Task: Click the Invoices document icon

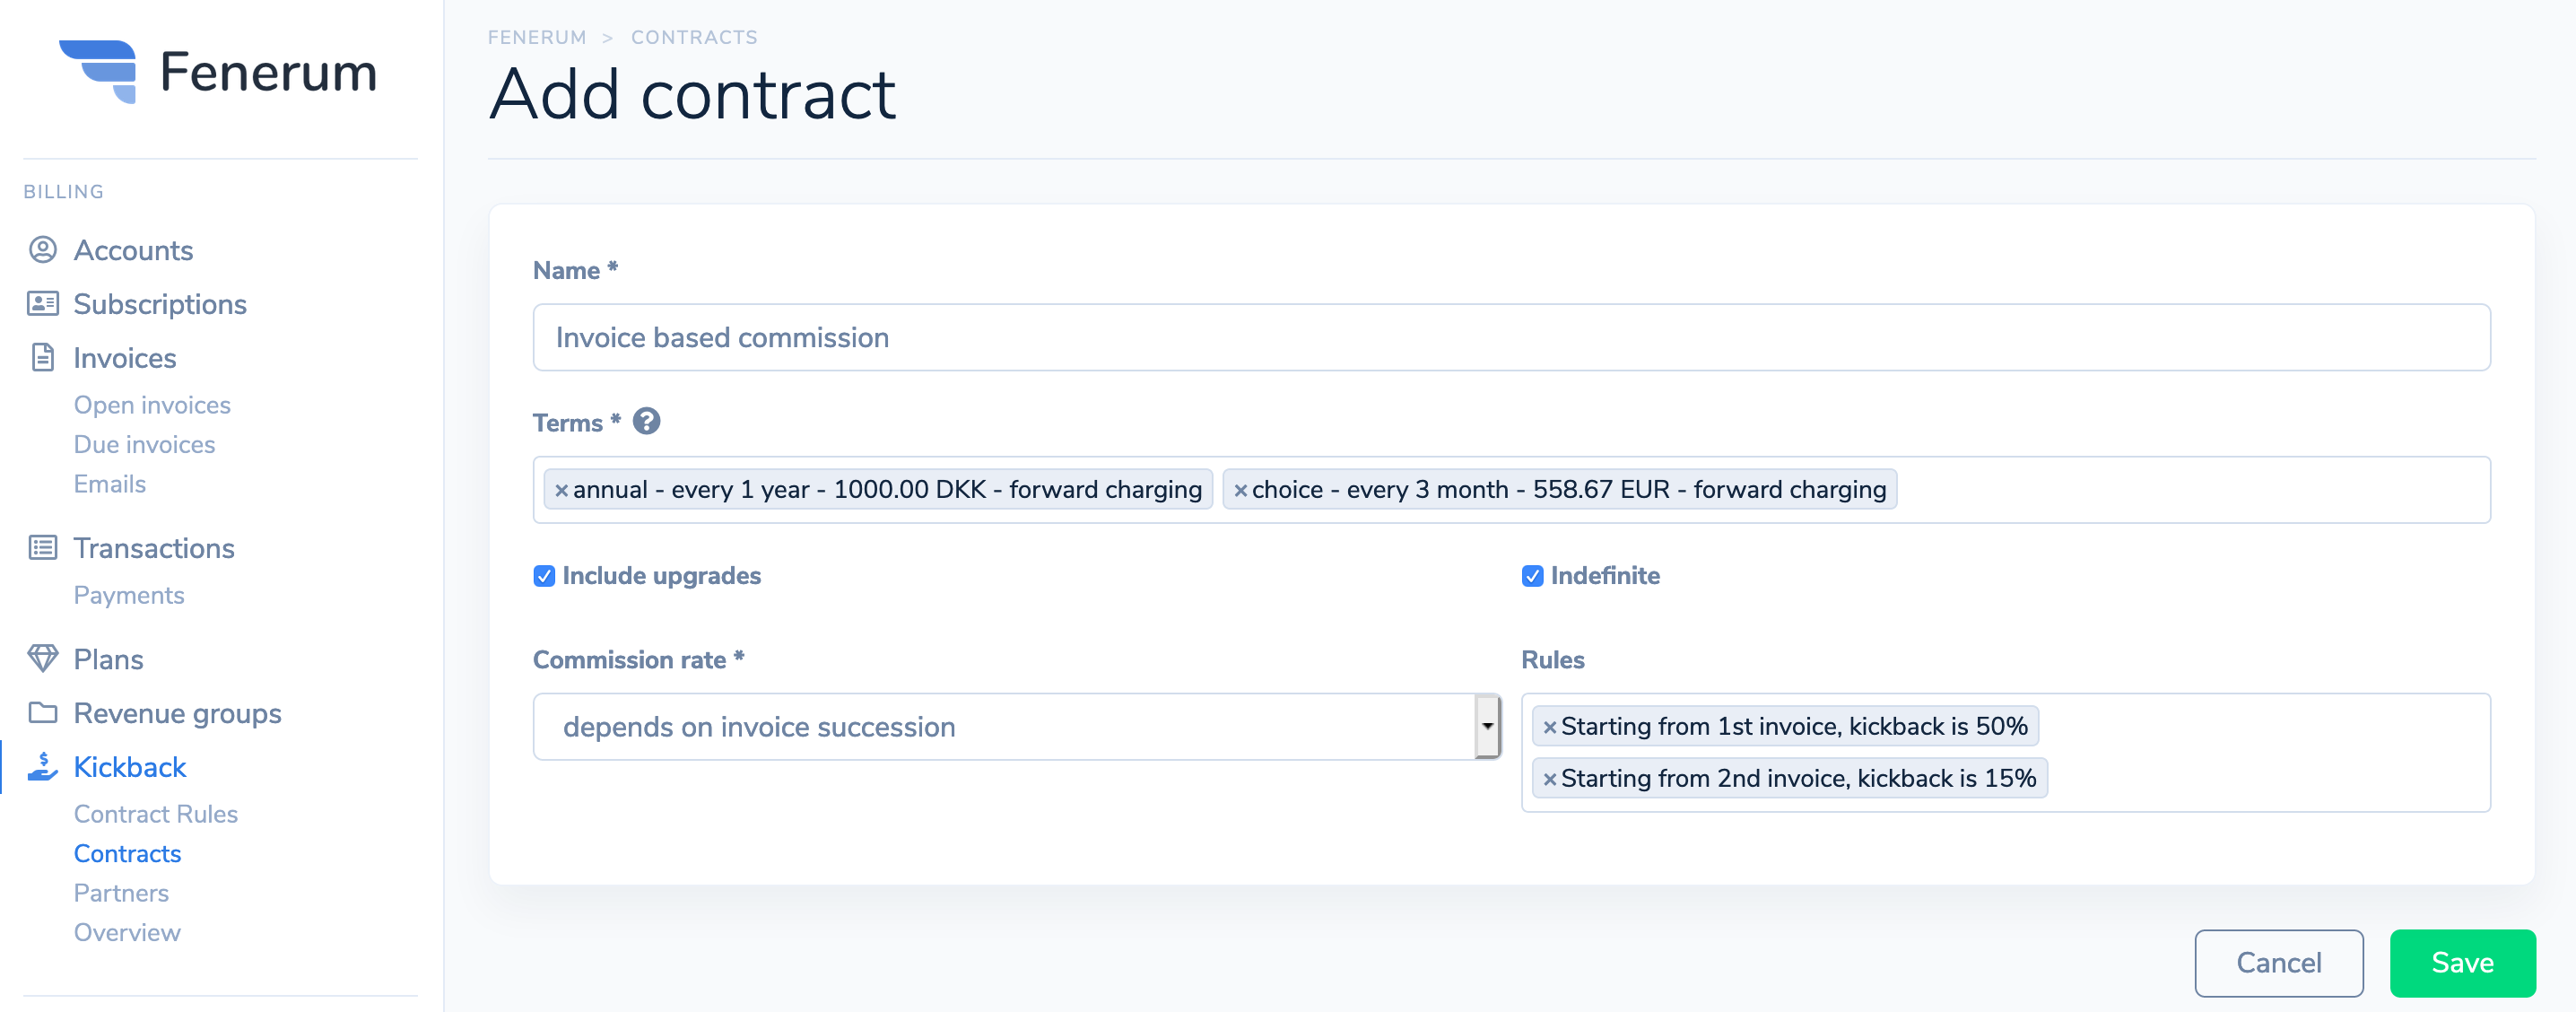Action: click(x=42, y=357)
